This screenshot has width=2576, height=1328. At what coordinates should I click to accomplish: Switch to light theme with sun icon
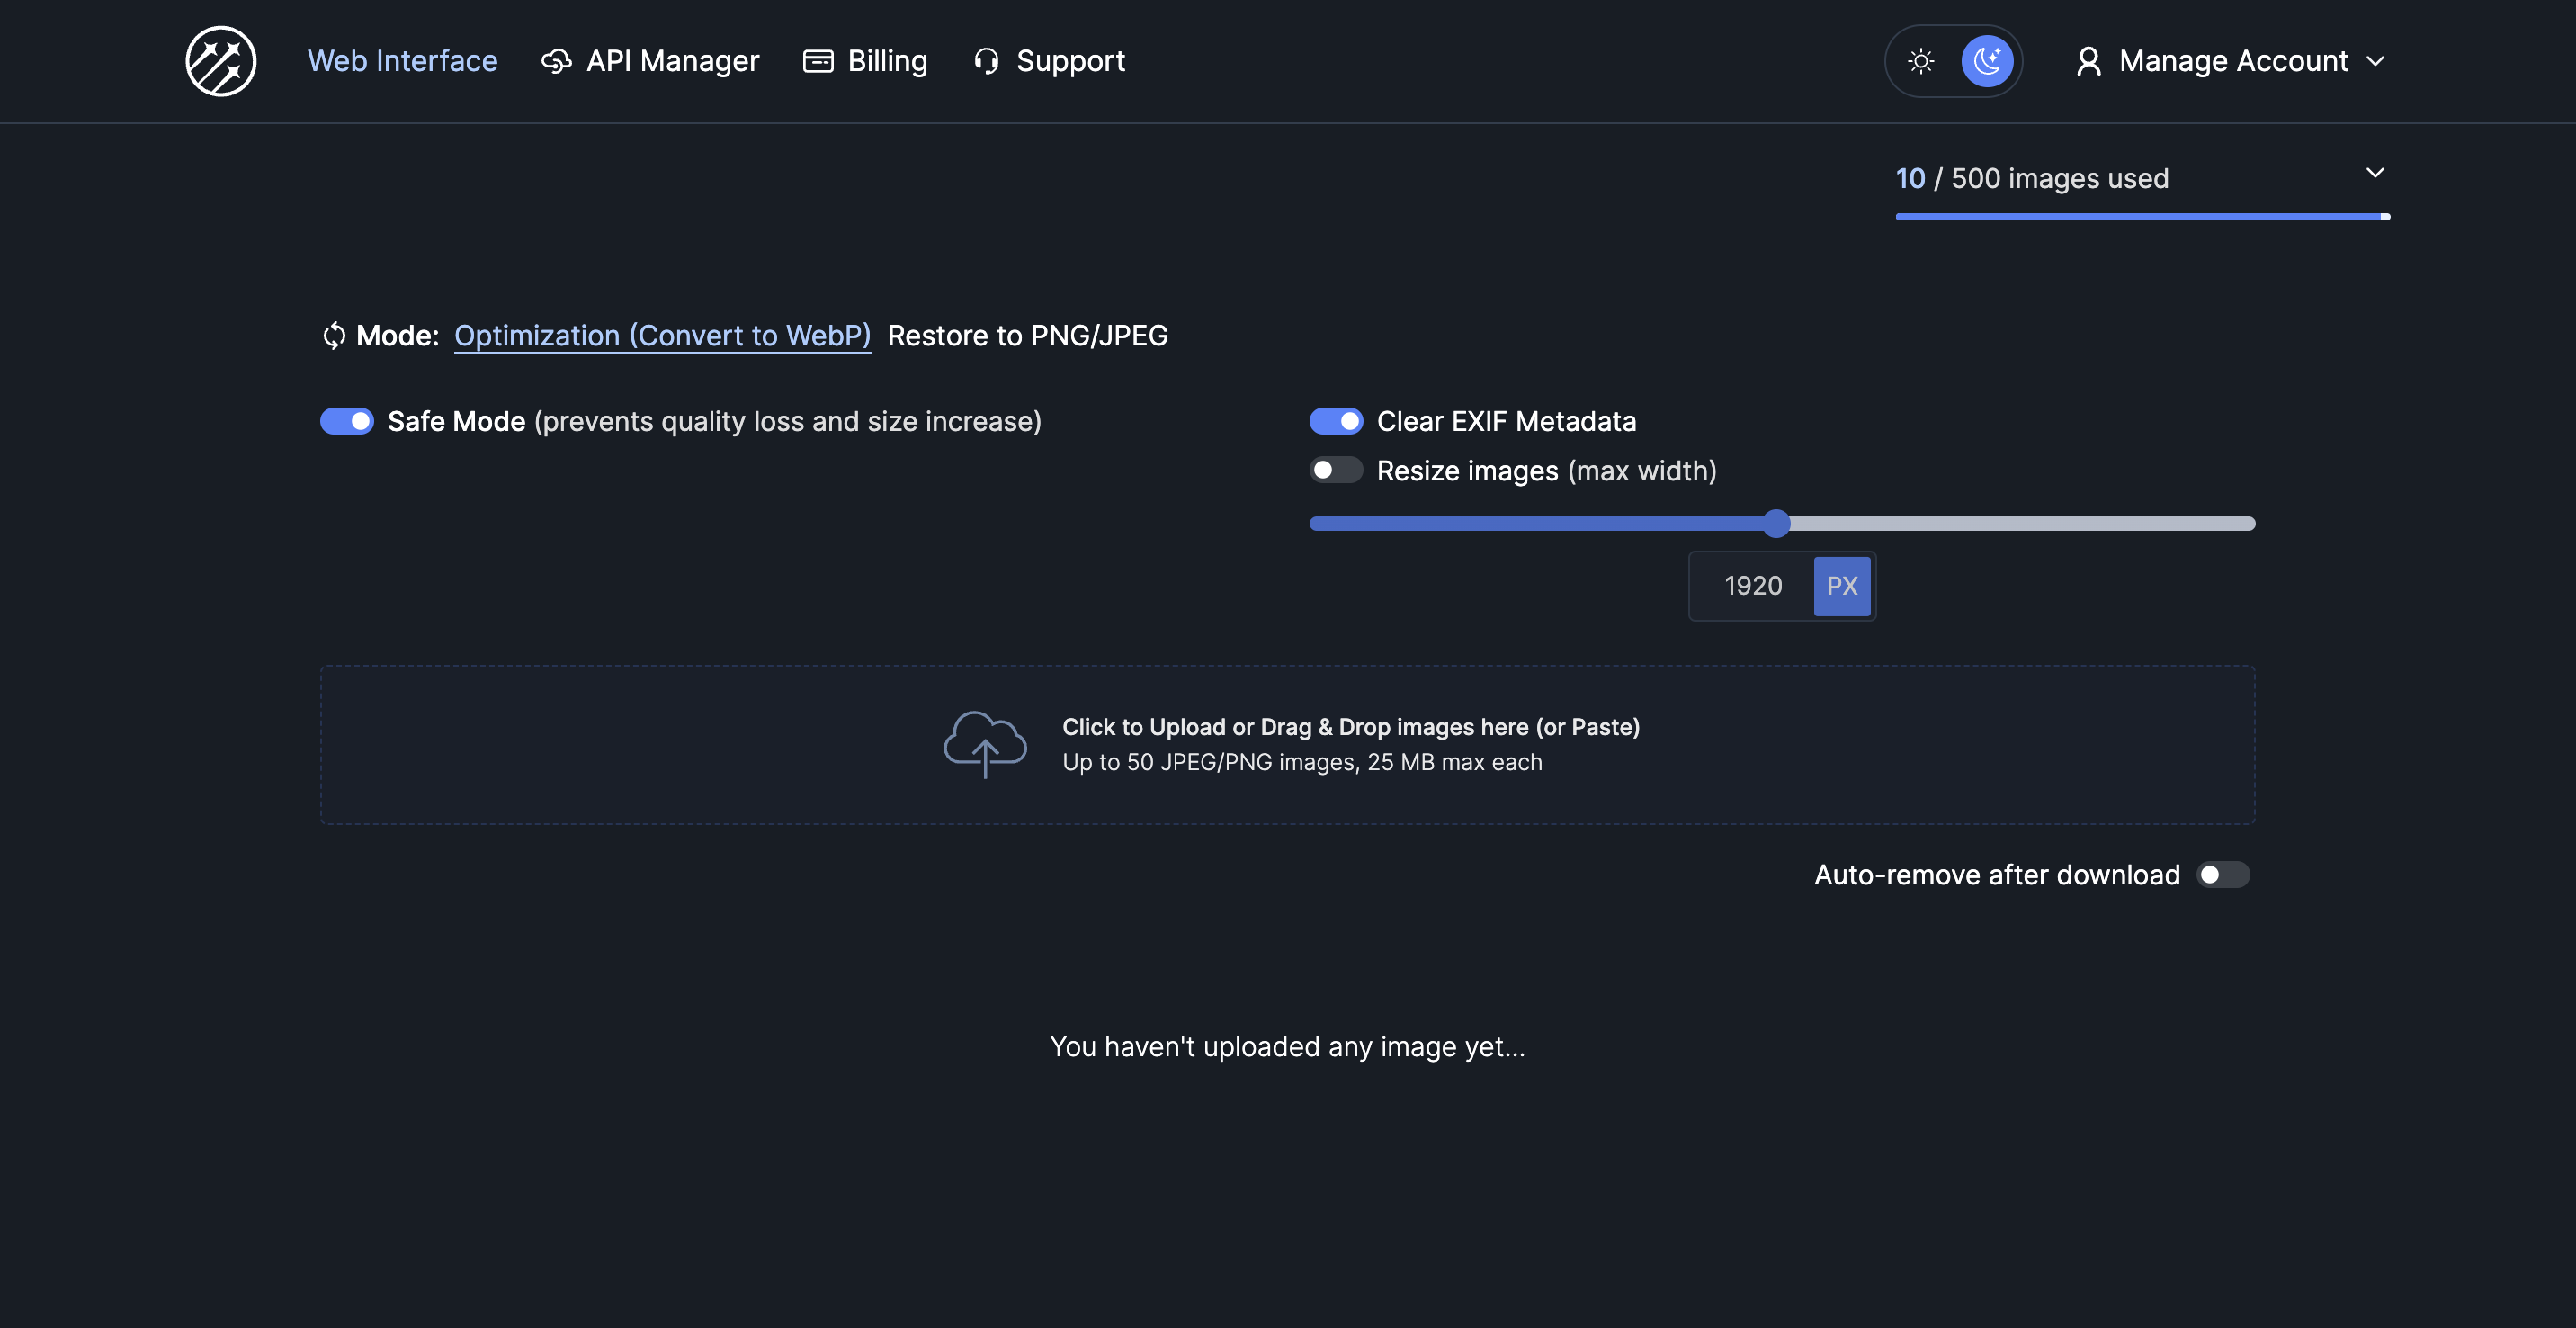(x=1921, y=61)
